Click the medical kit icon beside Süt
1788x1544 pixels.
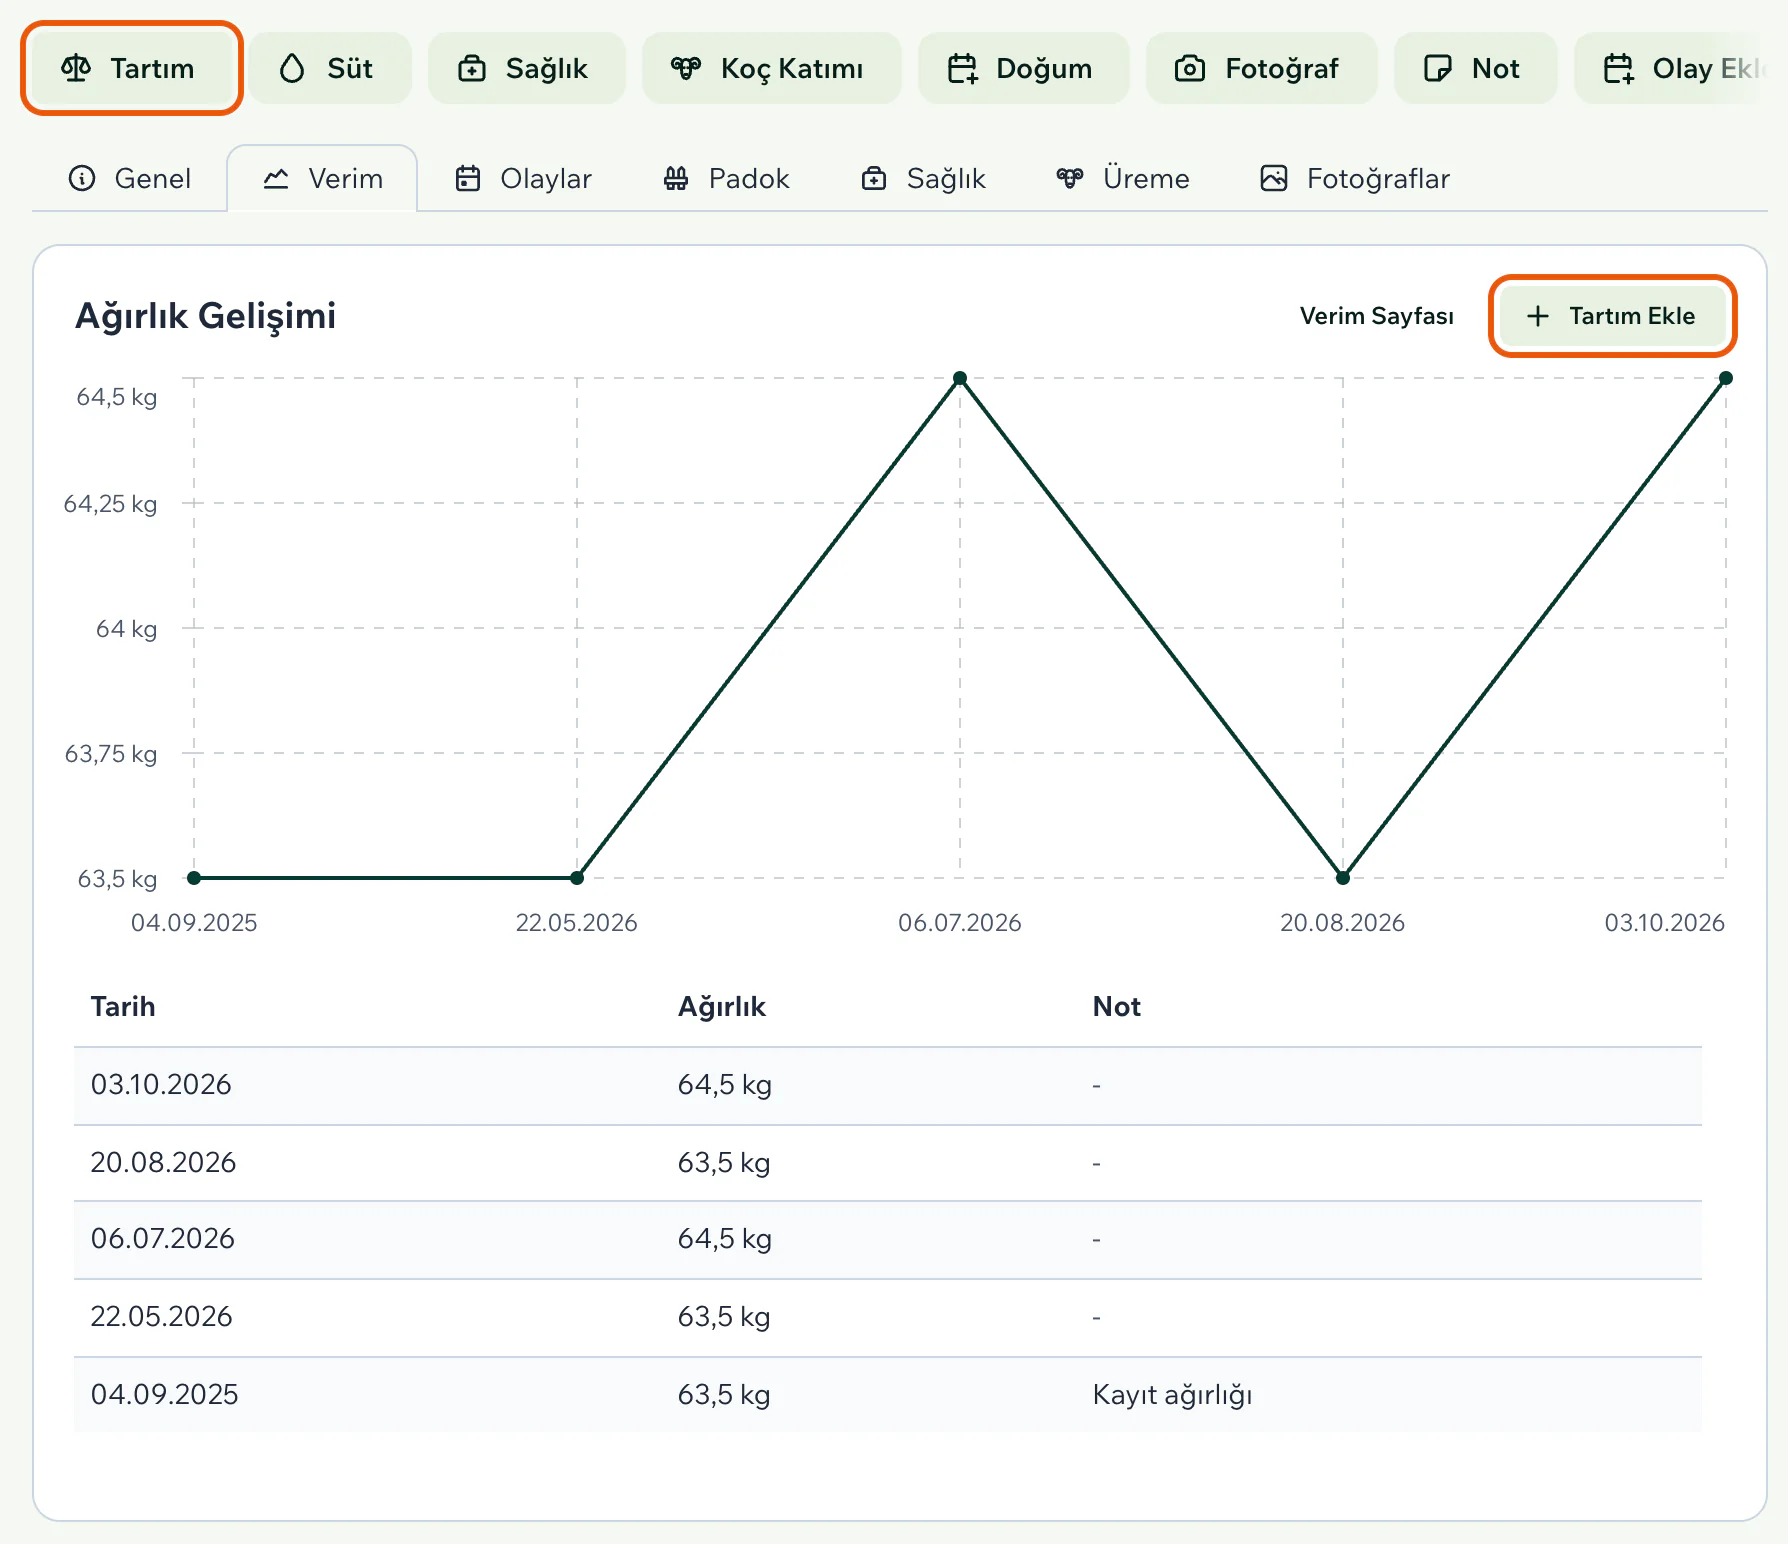472,68
